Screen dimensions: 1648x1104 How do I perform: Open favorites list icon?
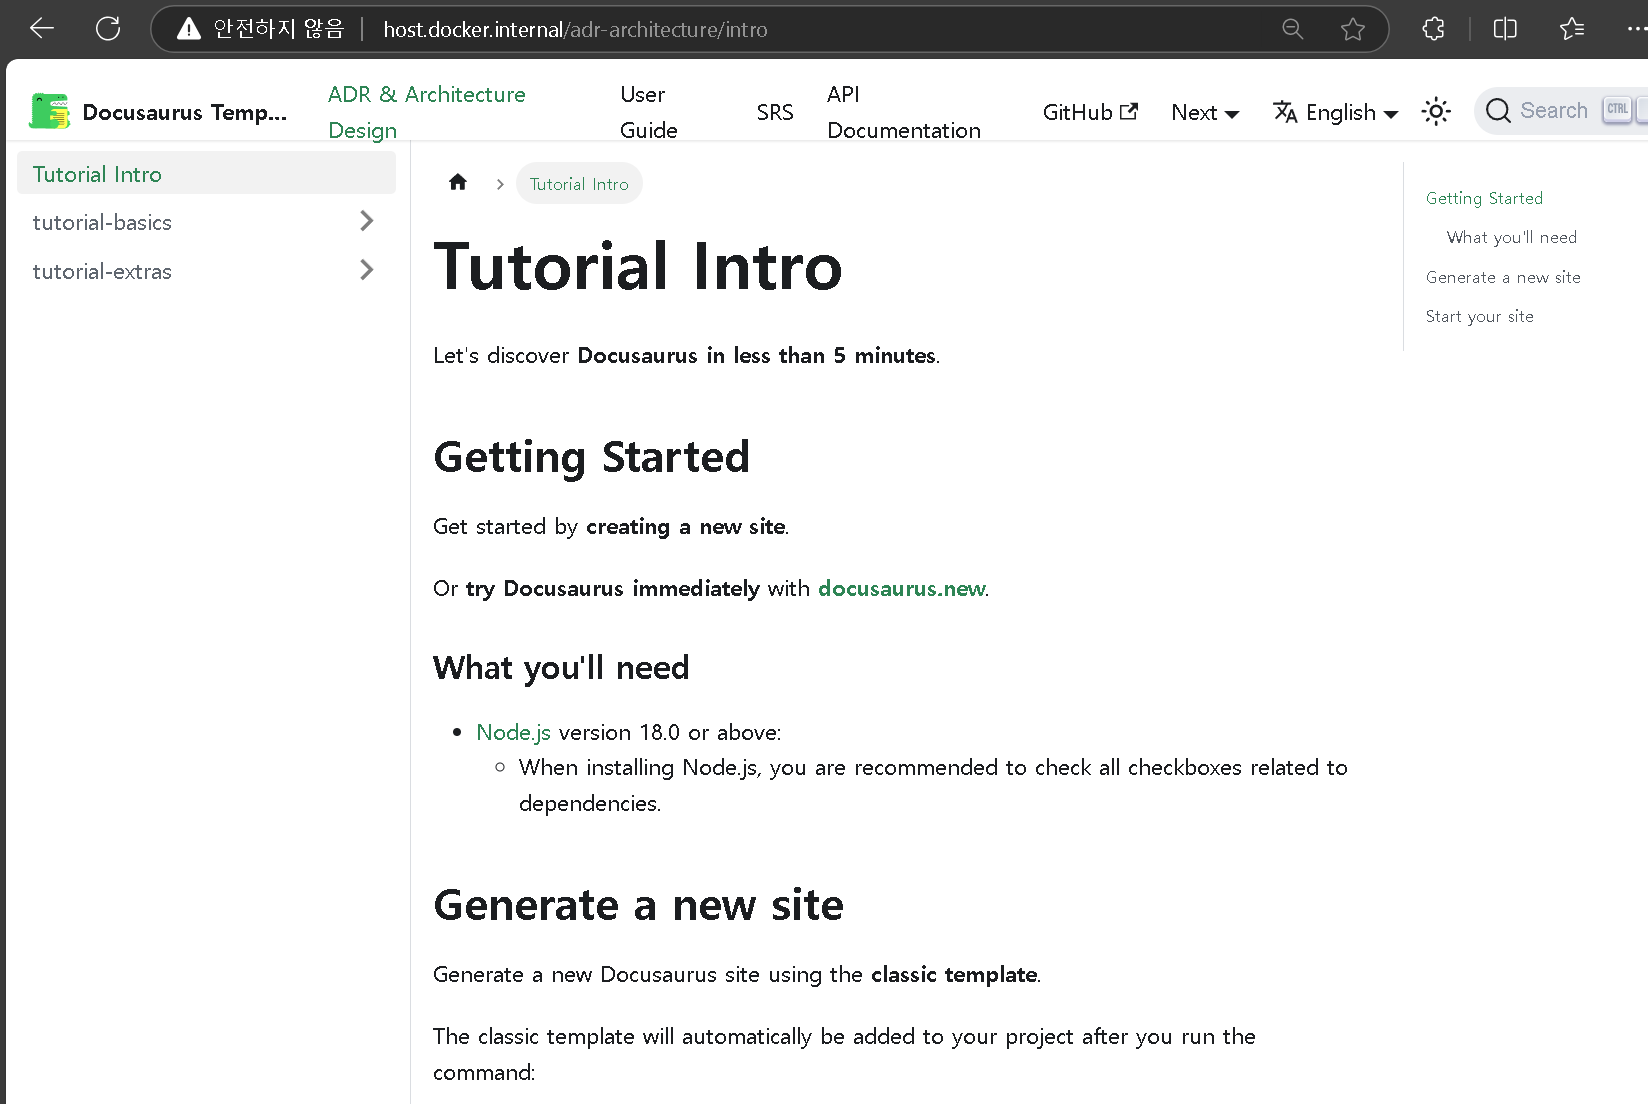(1572, 29)
